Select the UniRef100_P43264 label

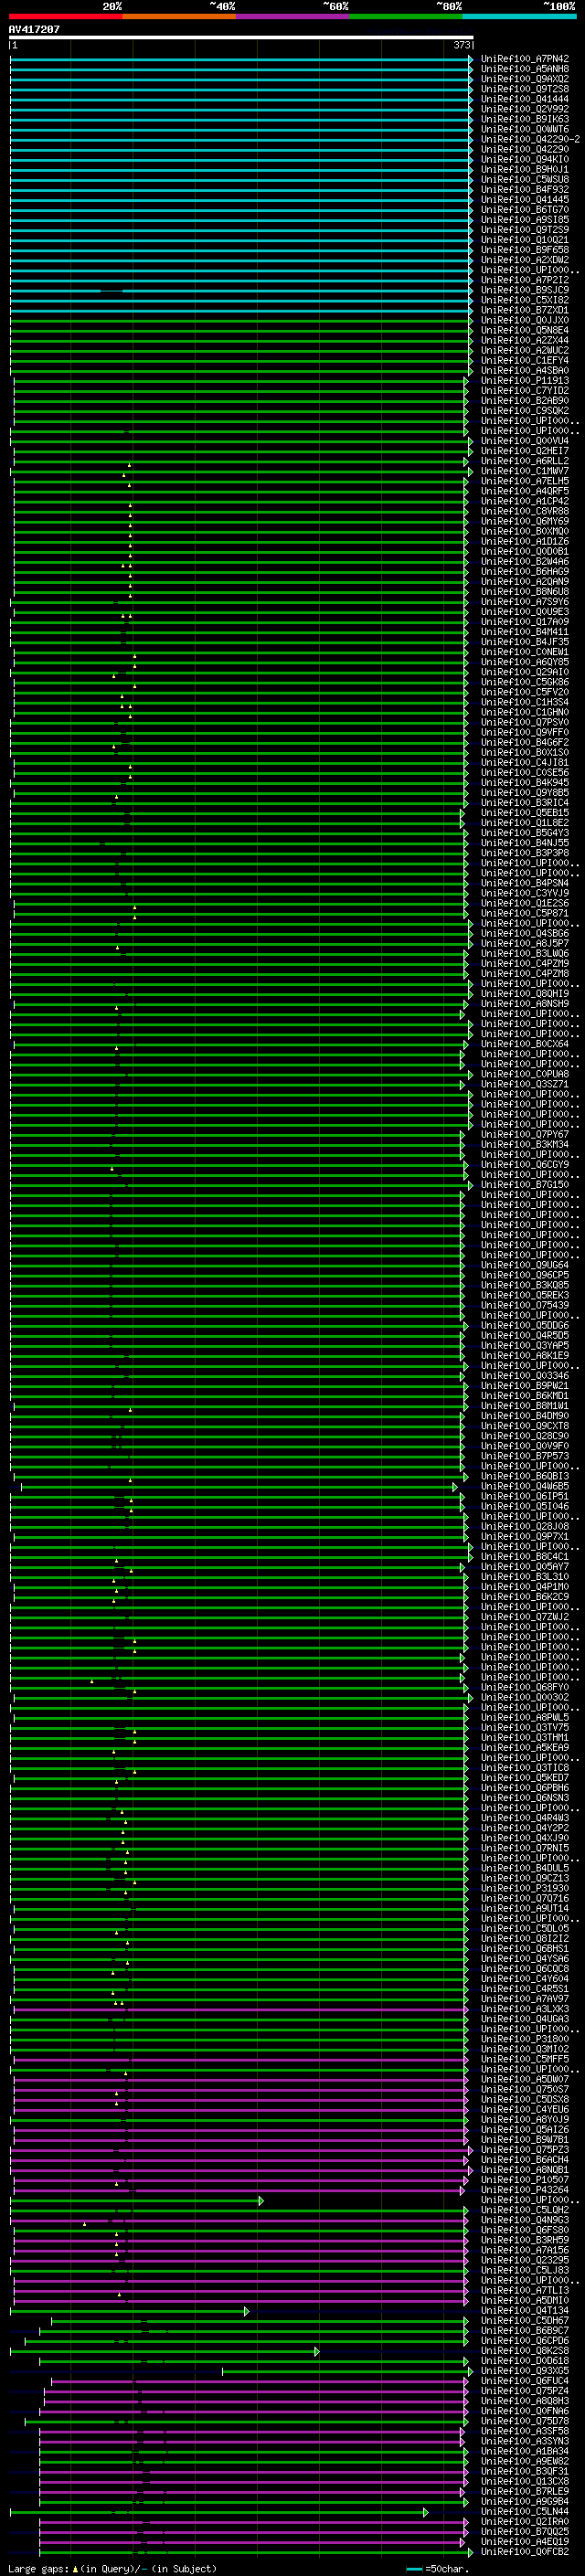click(524, 2189)
